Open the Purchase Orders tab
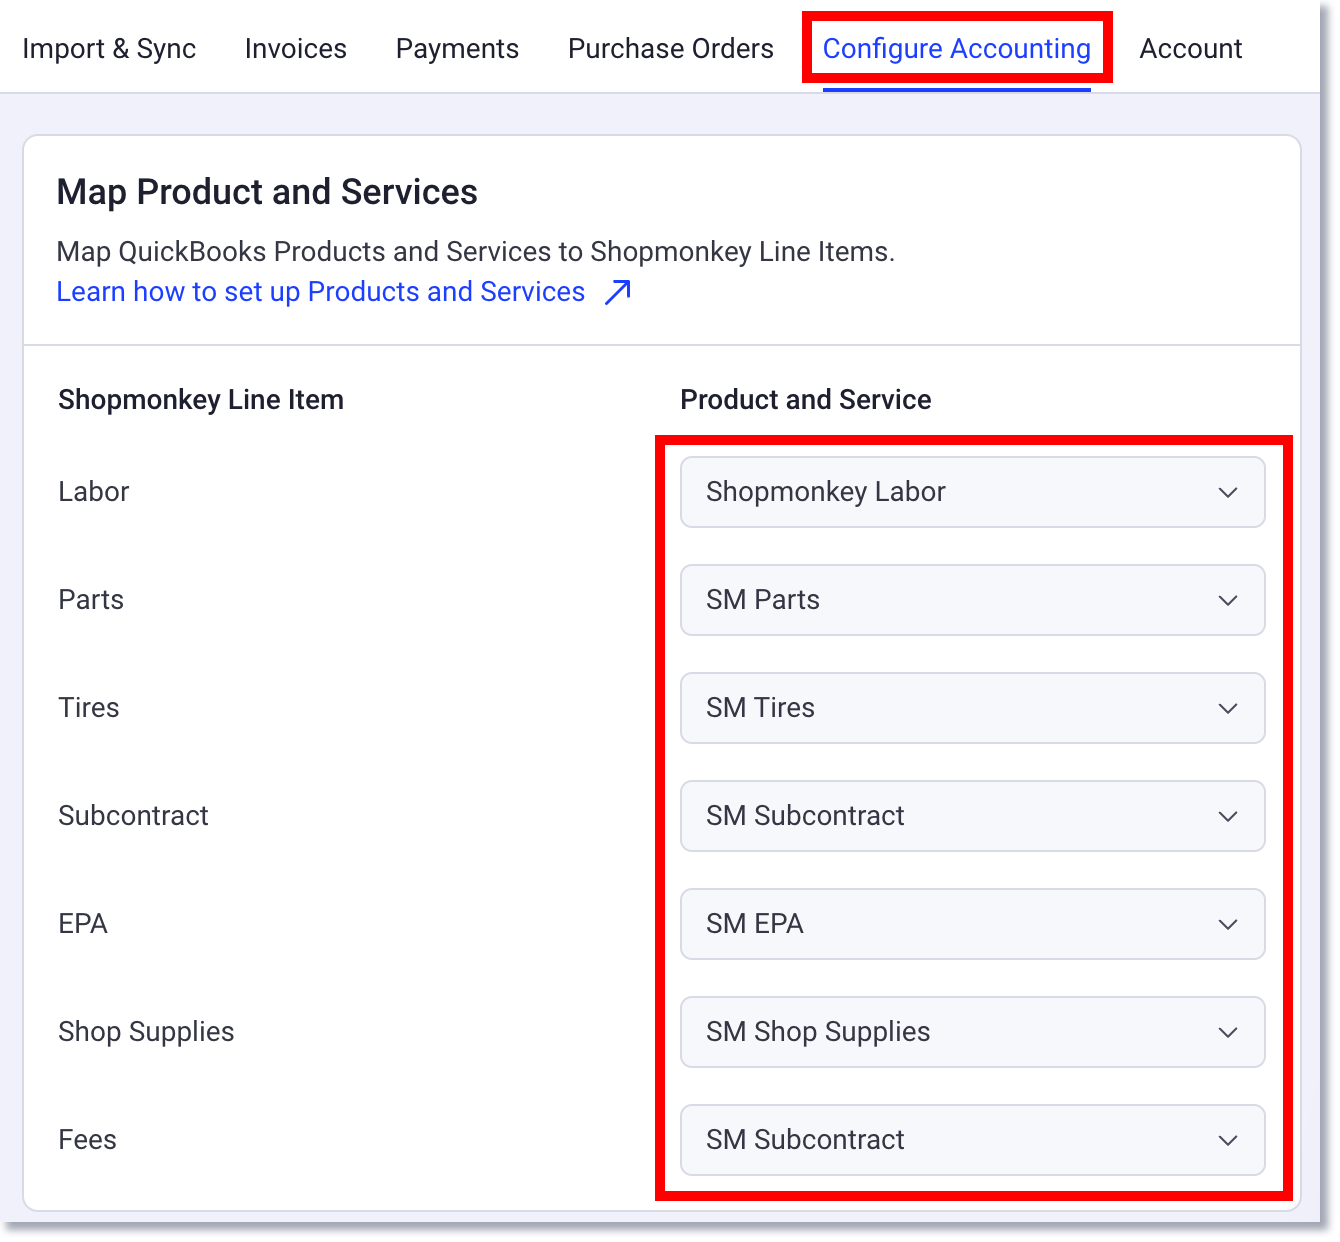Image resolution: width=1340 pixels, height=1242 pixels. 671,48
